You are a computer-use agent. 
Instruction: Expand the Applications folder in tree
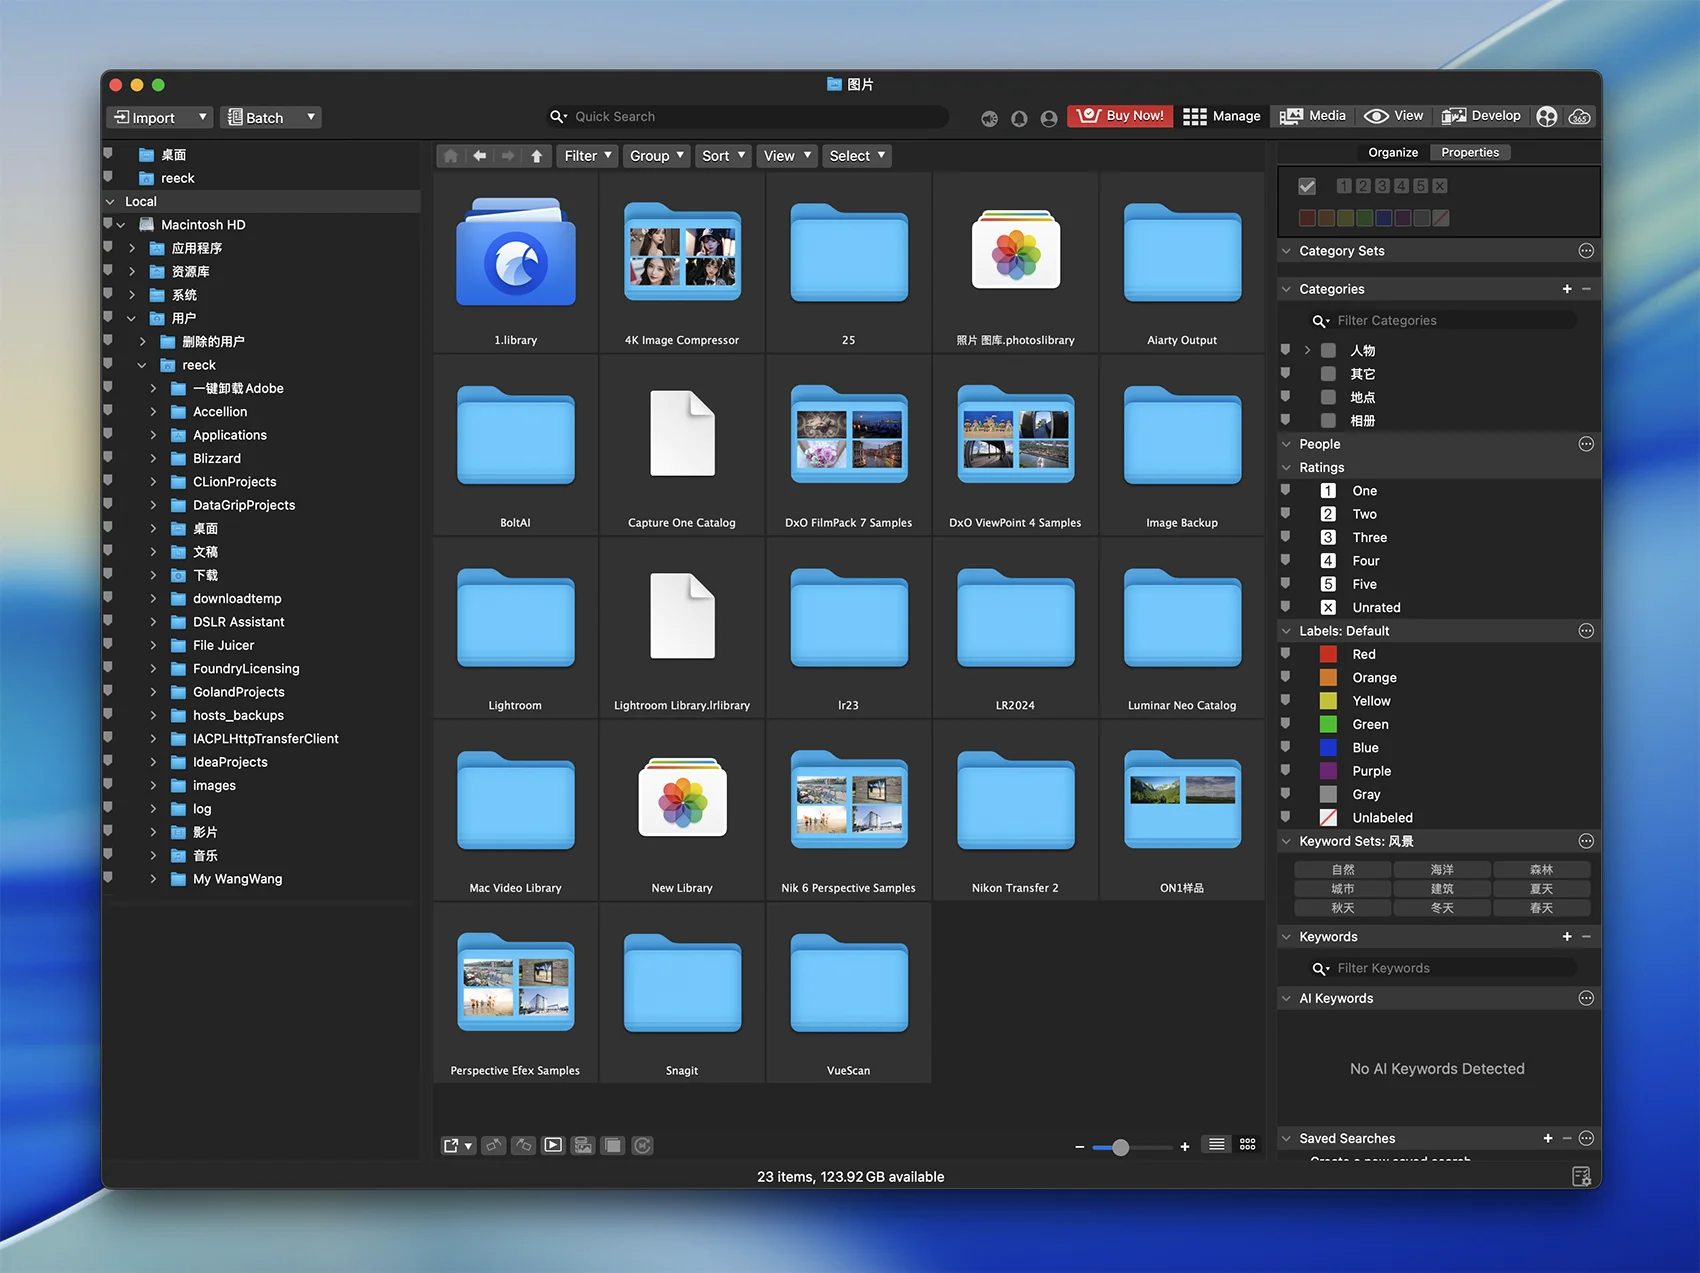click(x=153, y=435)
